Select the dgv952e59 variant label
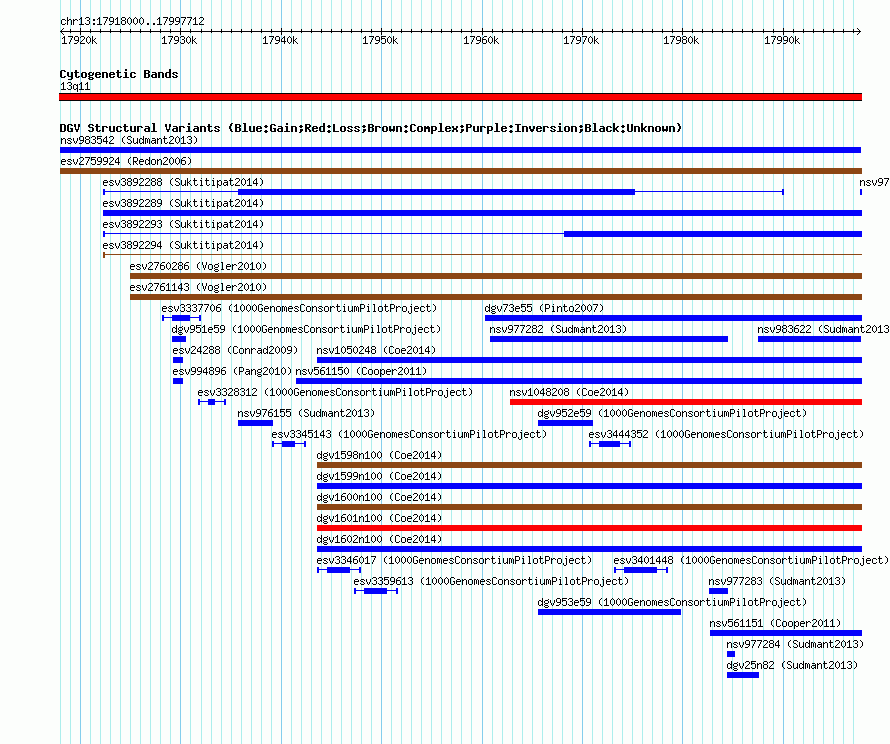This screenshot has height=744, width=890. [672, 413]
